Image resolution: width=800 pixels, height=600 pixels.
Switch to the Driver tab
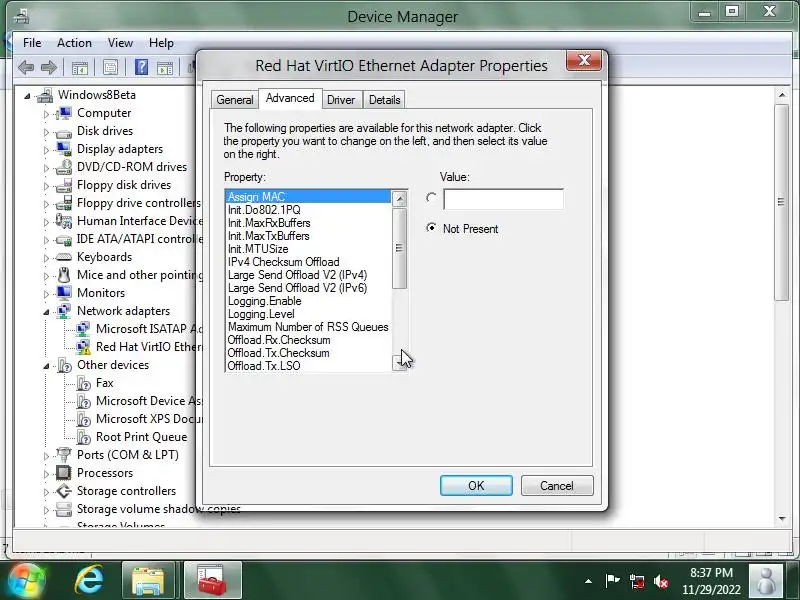[x=341, y=99]
